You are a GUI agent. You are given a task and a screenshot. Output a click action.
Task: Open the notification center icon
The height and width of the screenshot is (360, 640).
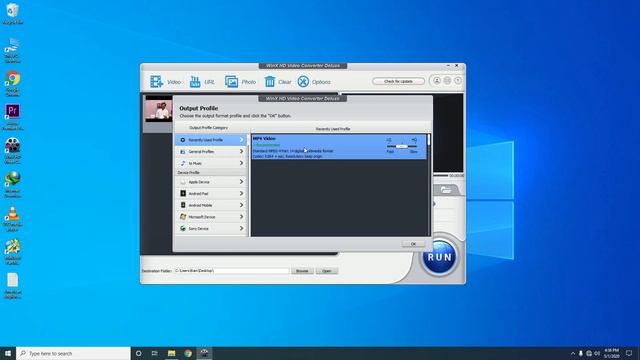point(629,353)
